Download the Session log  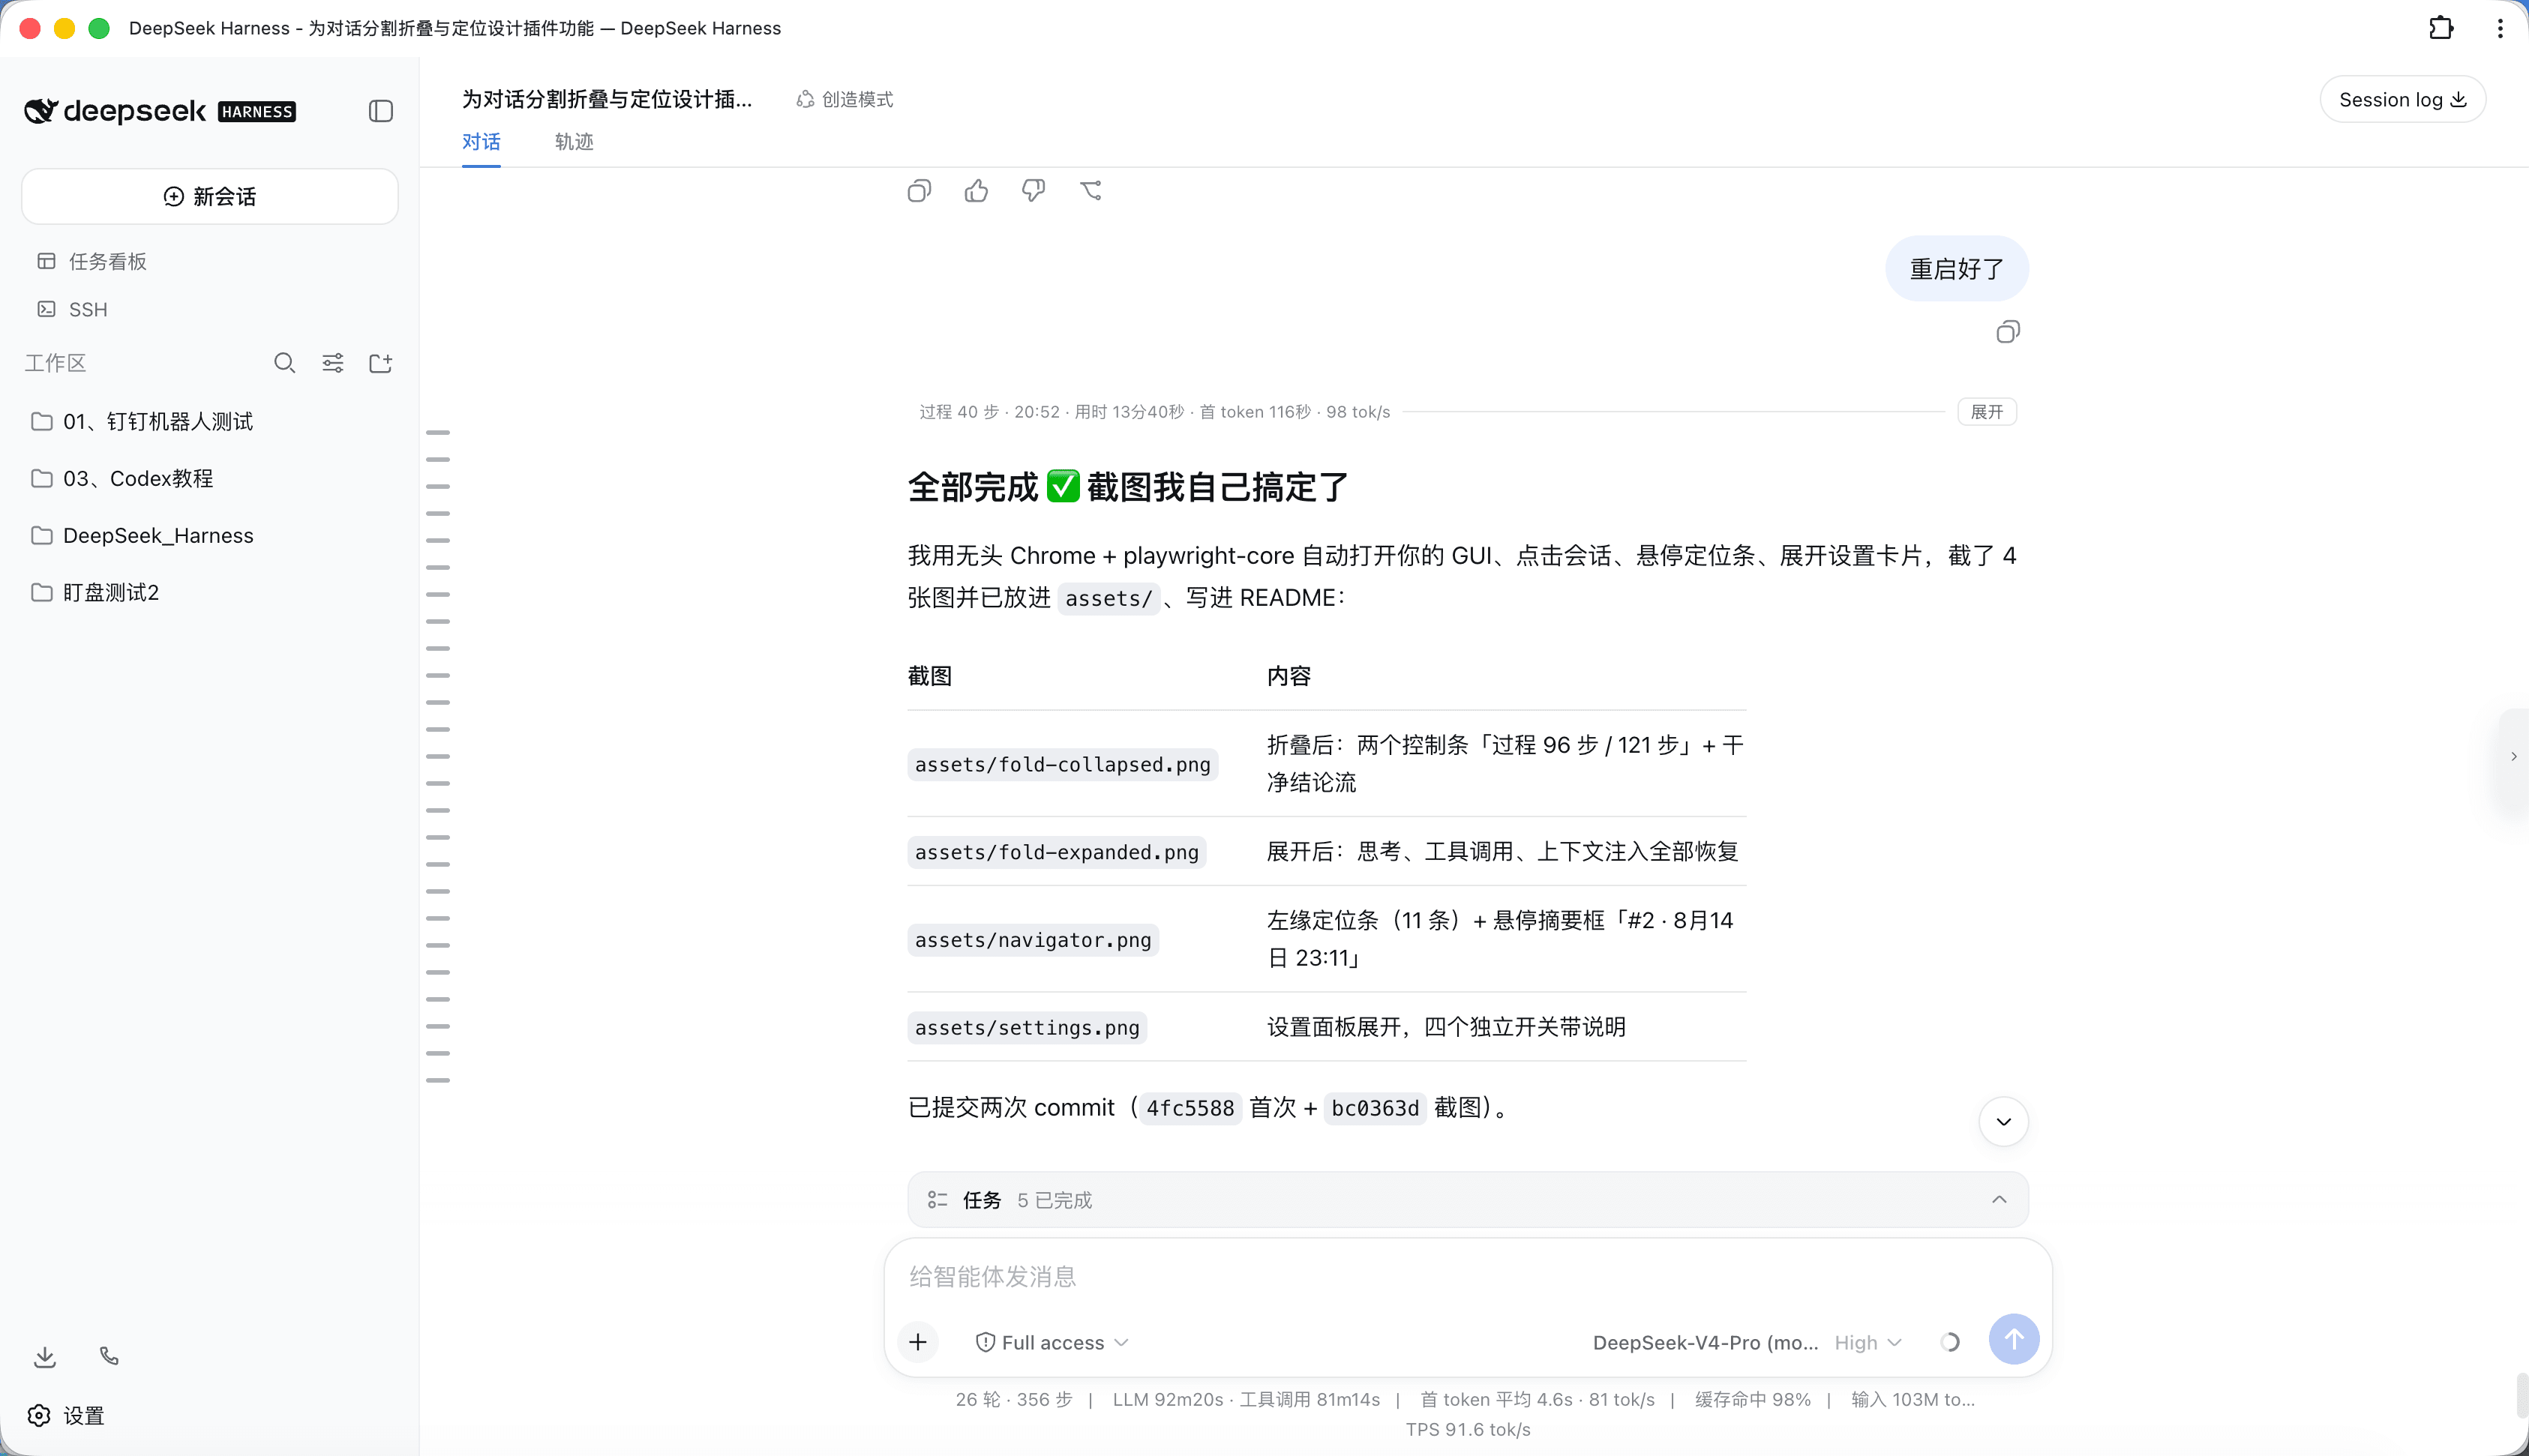point(2402,99)
